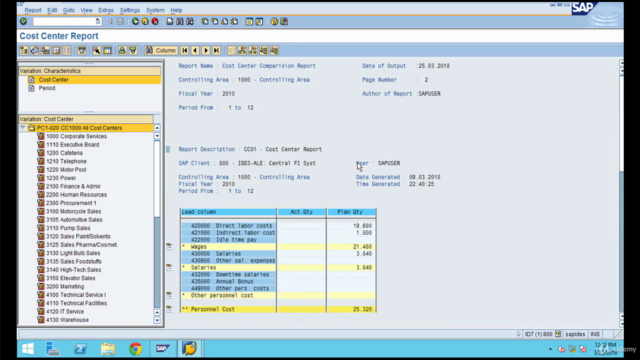Click the First Page icon in standard toolbar

click(x=204, y=21)
